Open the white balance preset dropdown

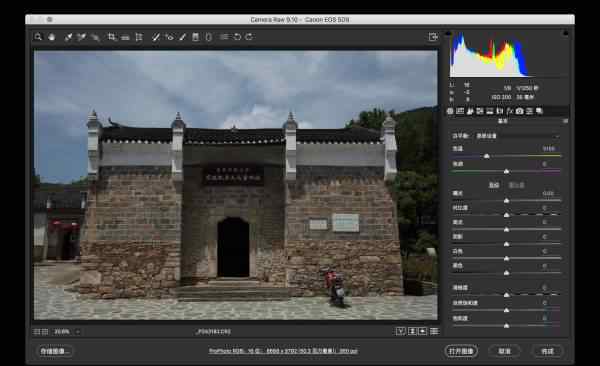pos(517,136)
